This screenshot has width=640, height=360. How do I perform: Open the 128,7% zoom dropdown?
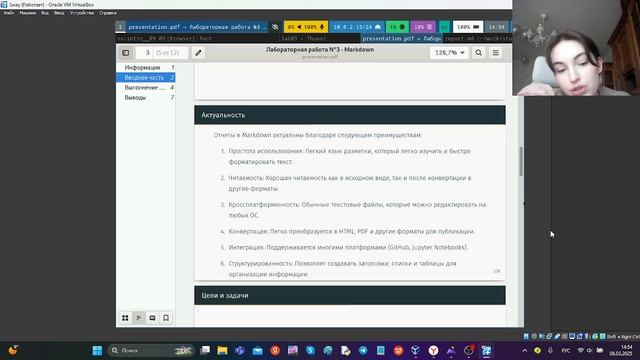[449, 53]
